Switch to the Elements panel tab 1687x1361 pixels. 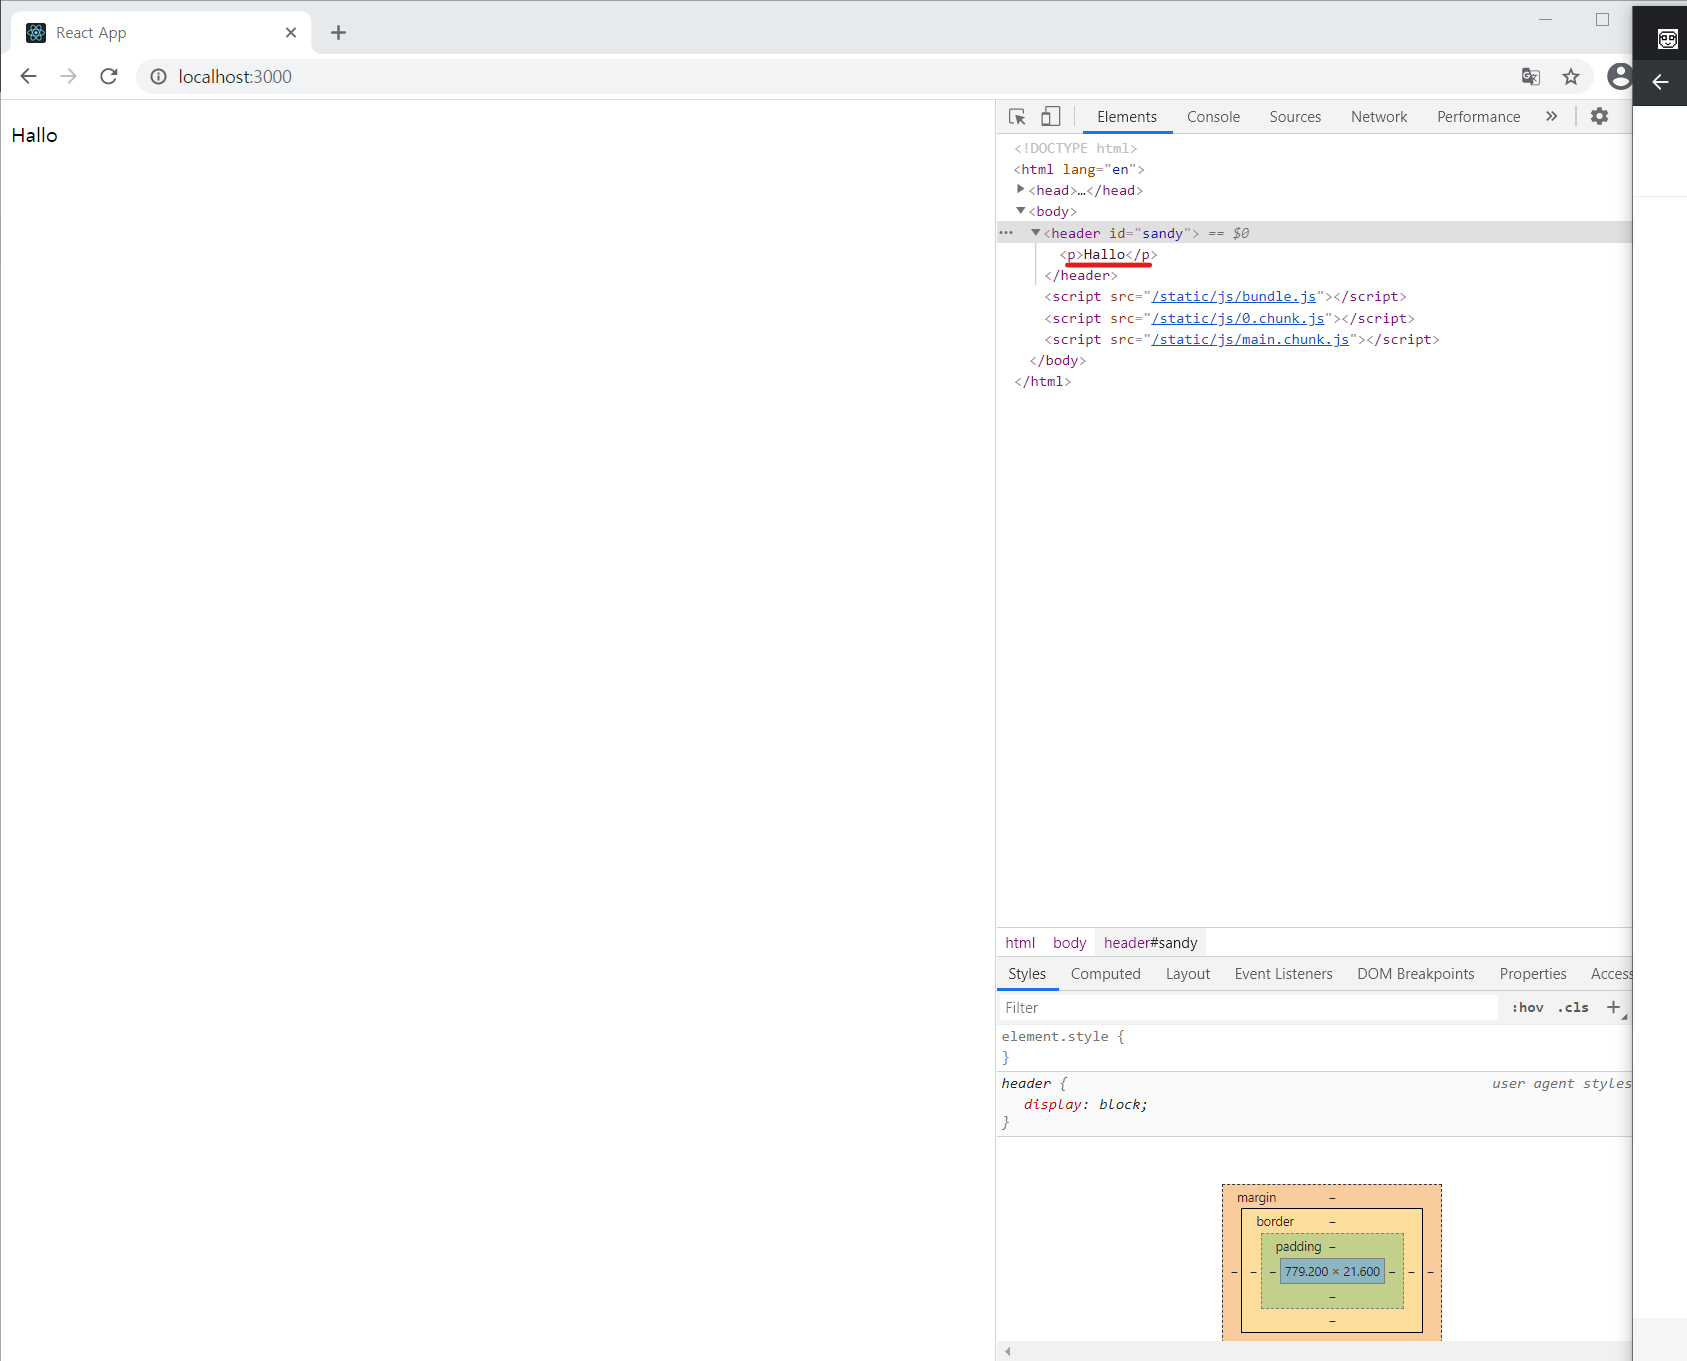point(1127,117)
